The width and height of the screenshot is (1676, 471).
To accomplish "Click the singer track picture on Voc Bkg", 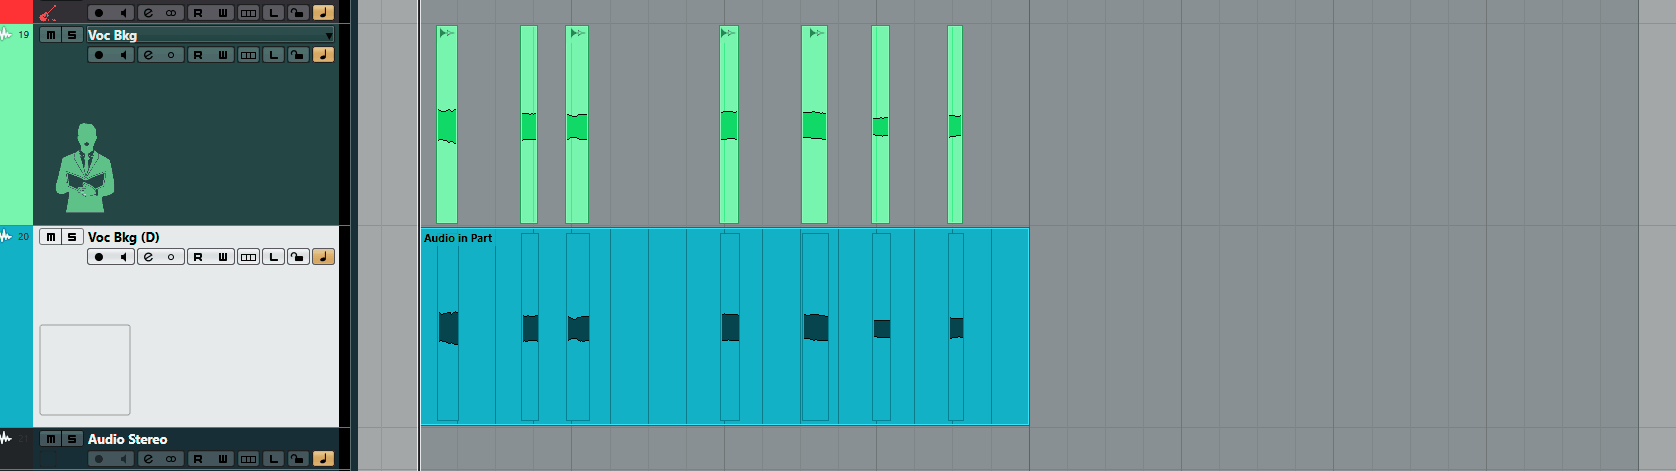I will click(x=86, y=168).
